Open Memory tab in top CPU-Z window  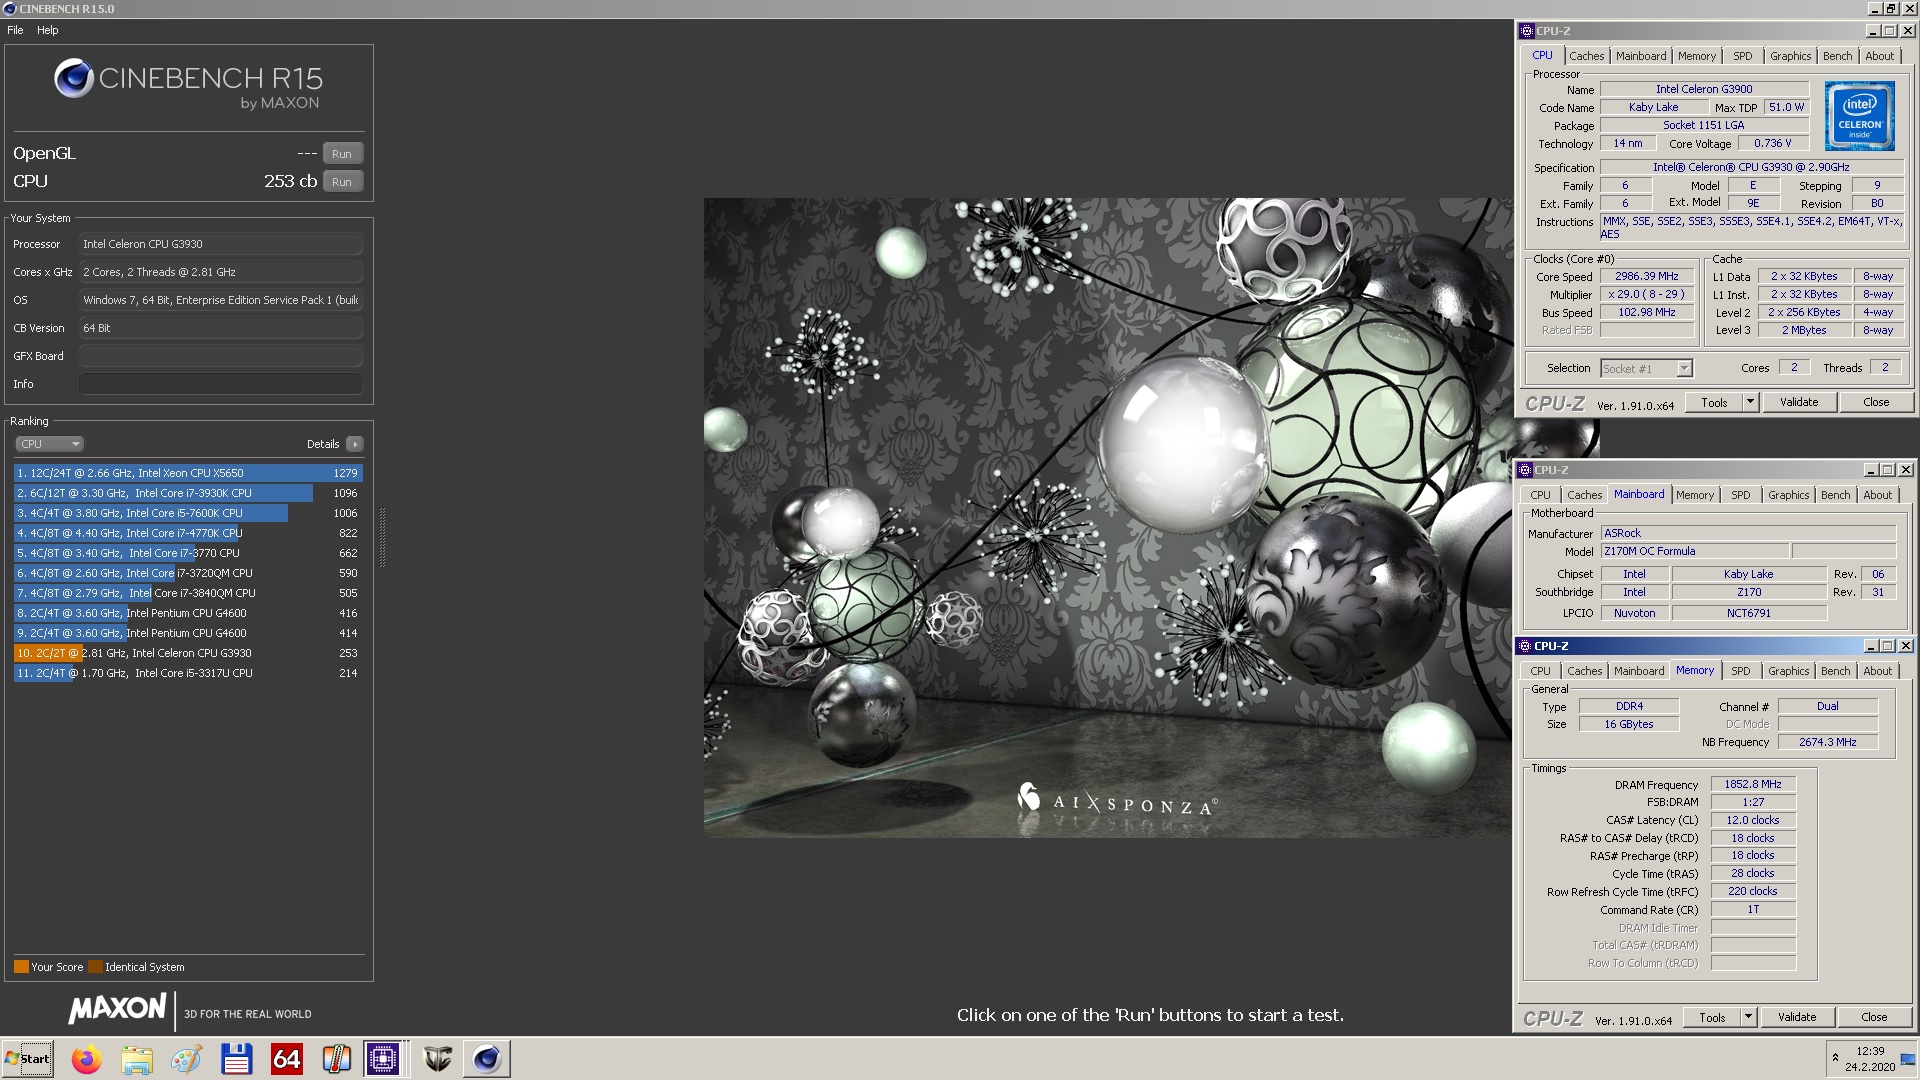coord(1697,56)
